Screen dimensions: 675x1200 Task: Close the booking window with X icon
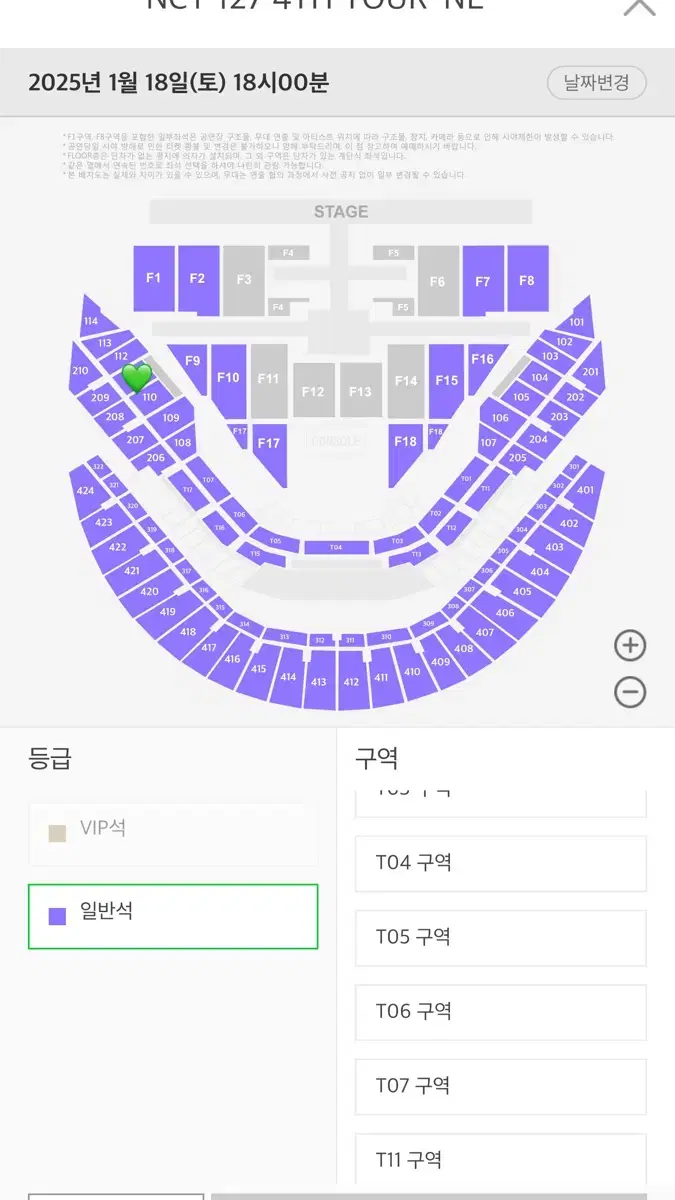click(x=639, y=6)
